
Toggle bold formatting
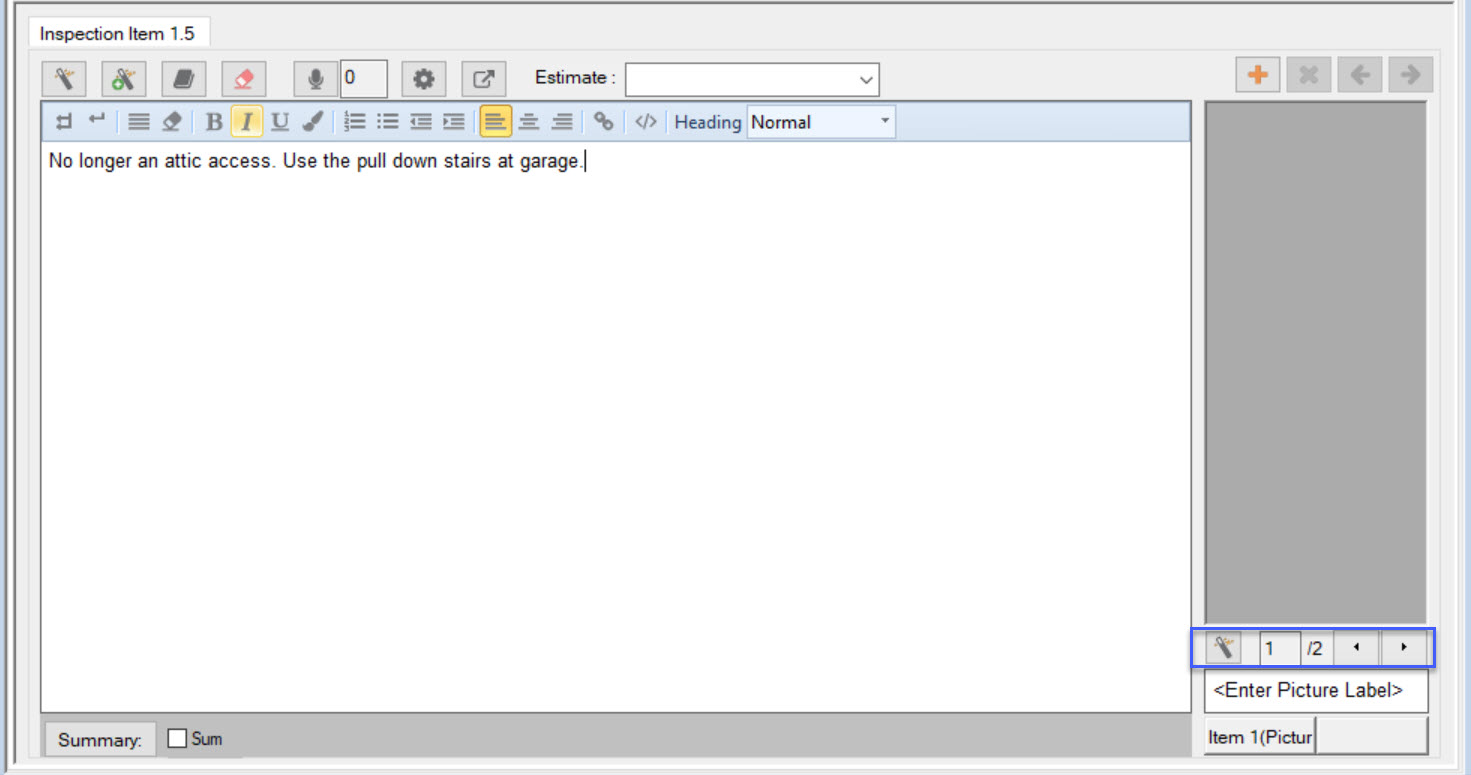coord(213,122)
